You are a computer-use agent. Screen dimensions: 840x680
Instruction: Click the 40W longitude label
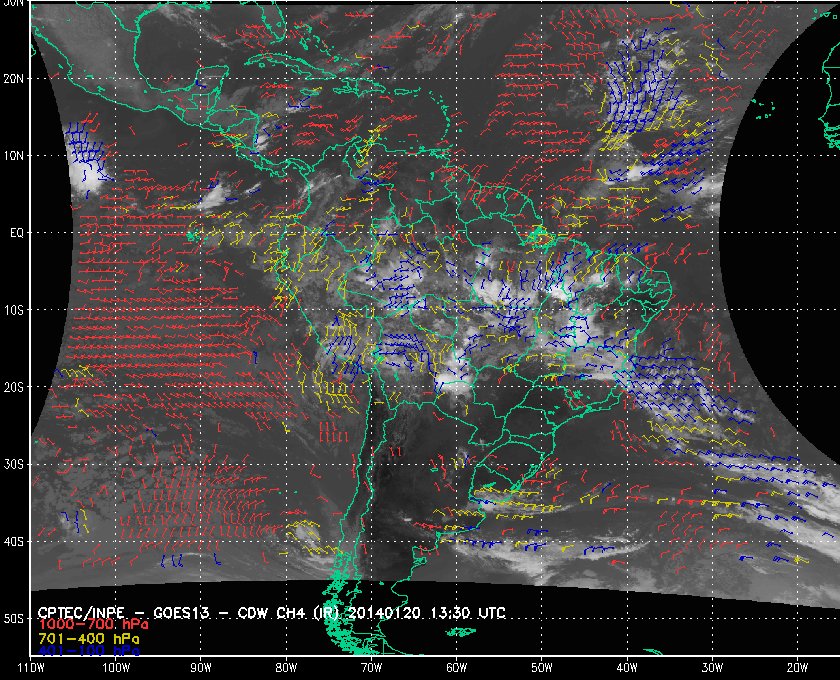[627, 667]
